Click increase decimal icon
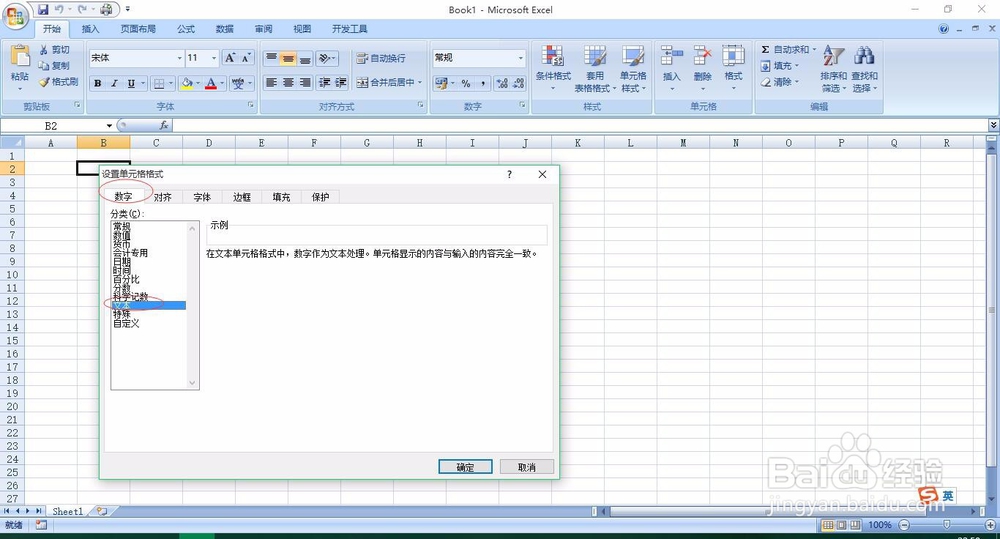Image resolution: width=1000 pixels, height=539 pixels. point(502,83)
